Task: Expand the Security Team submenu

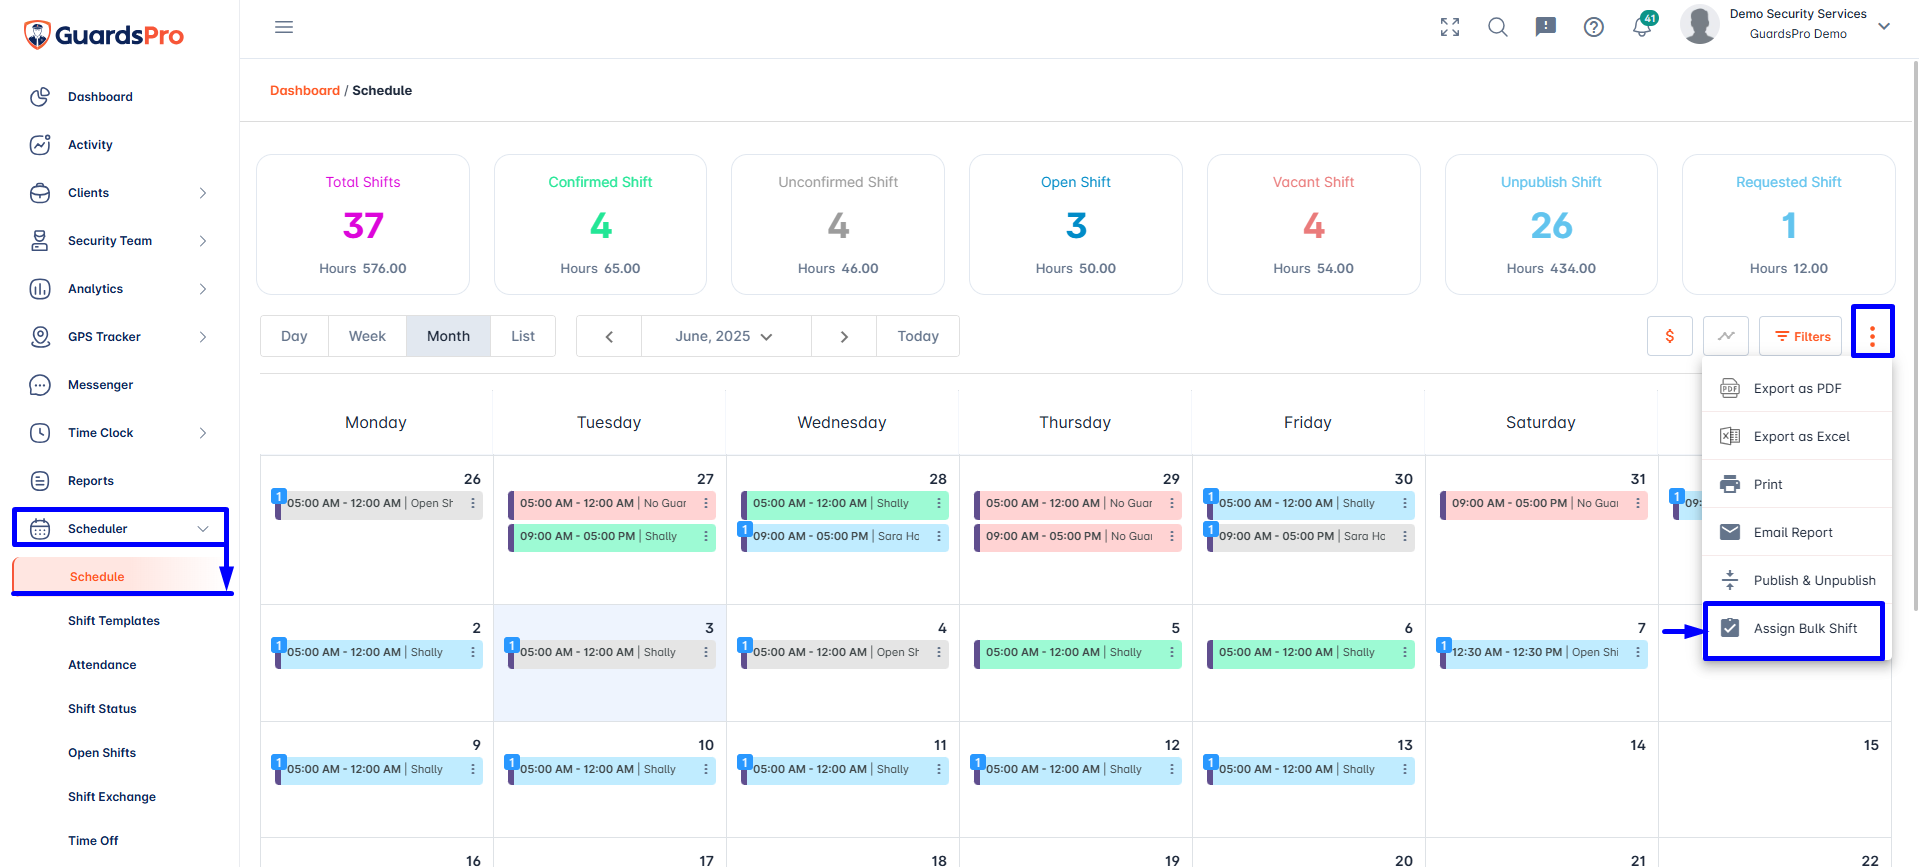Action: click(203, 241)
